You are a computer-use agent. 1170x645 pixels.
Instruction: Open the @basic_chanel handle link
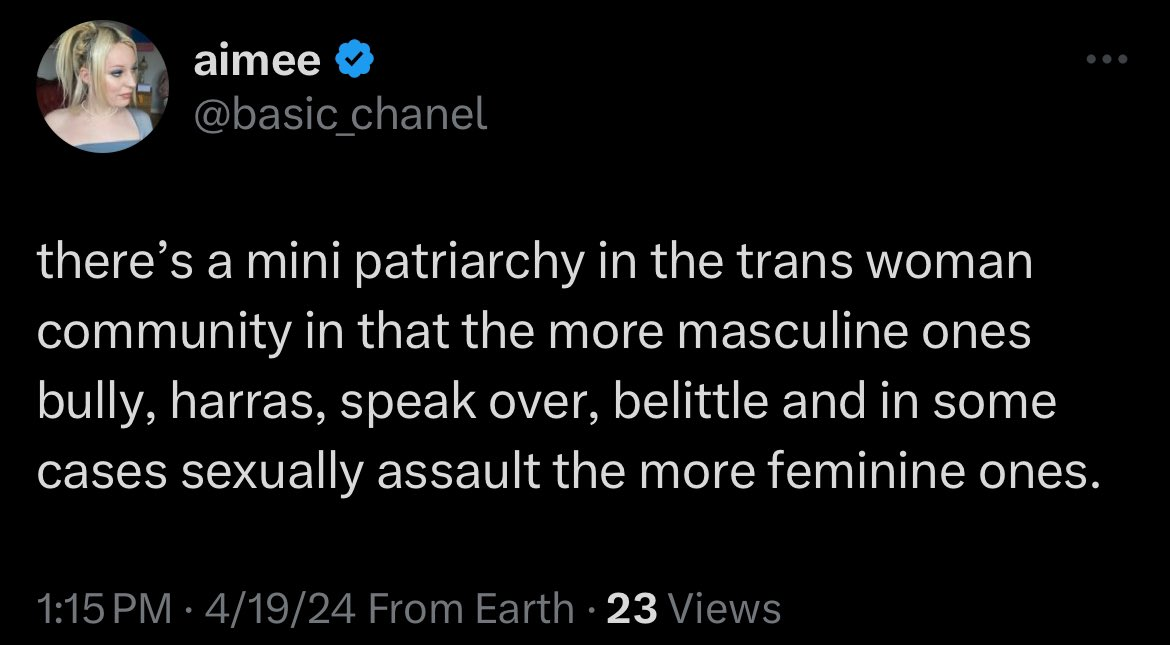pos(339,116)
